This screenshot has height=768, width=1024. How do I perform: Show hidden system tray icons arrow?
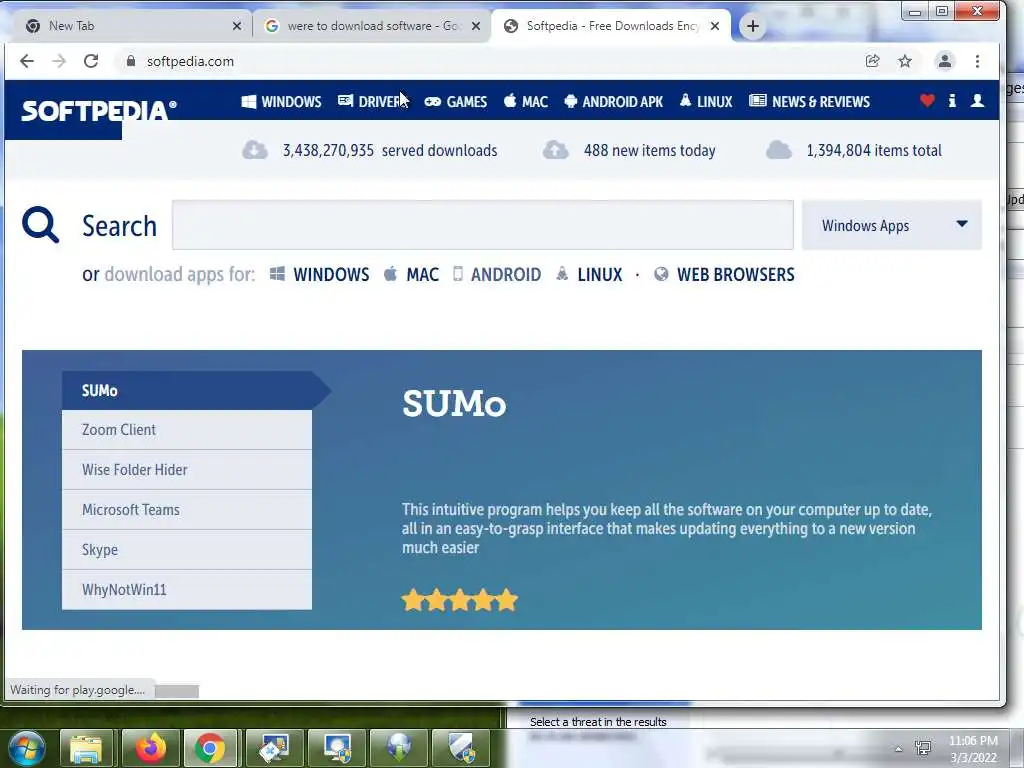898,749
